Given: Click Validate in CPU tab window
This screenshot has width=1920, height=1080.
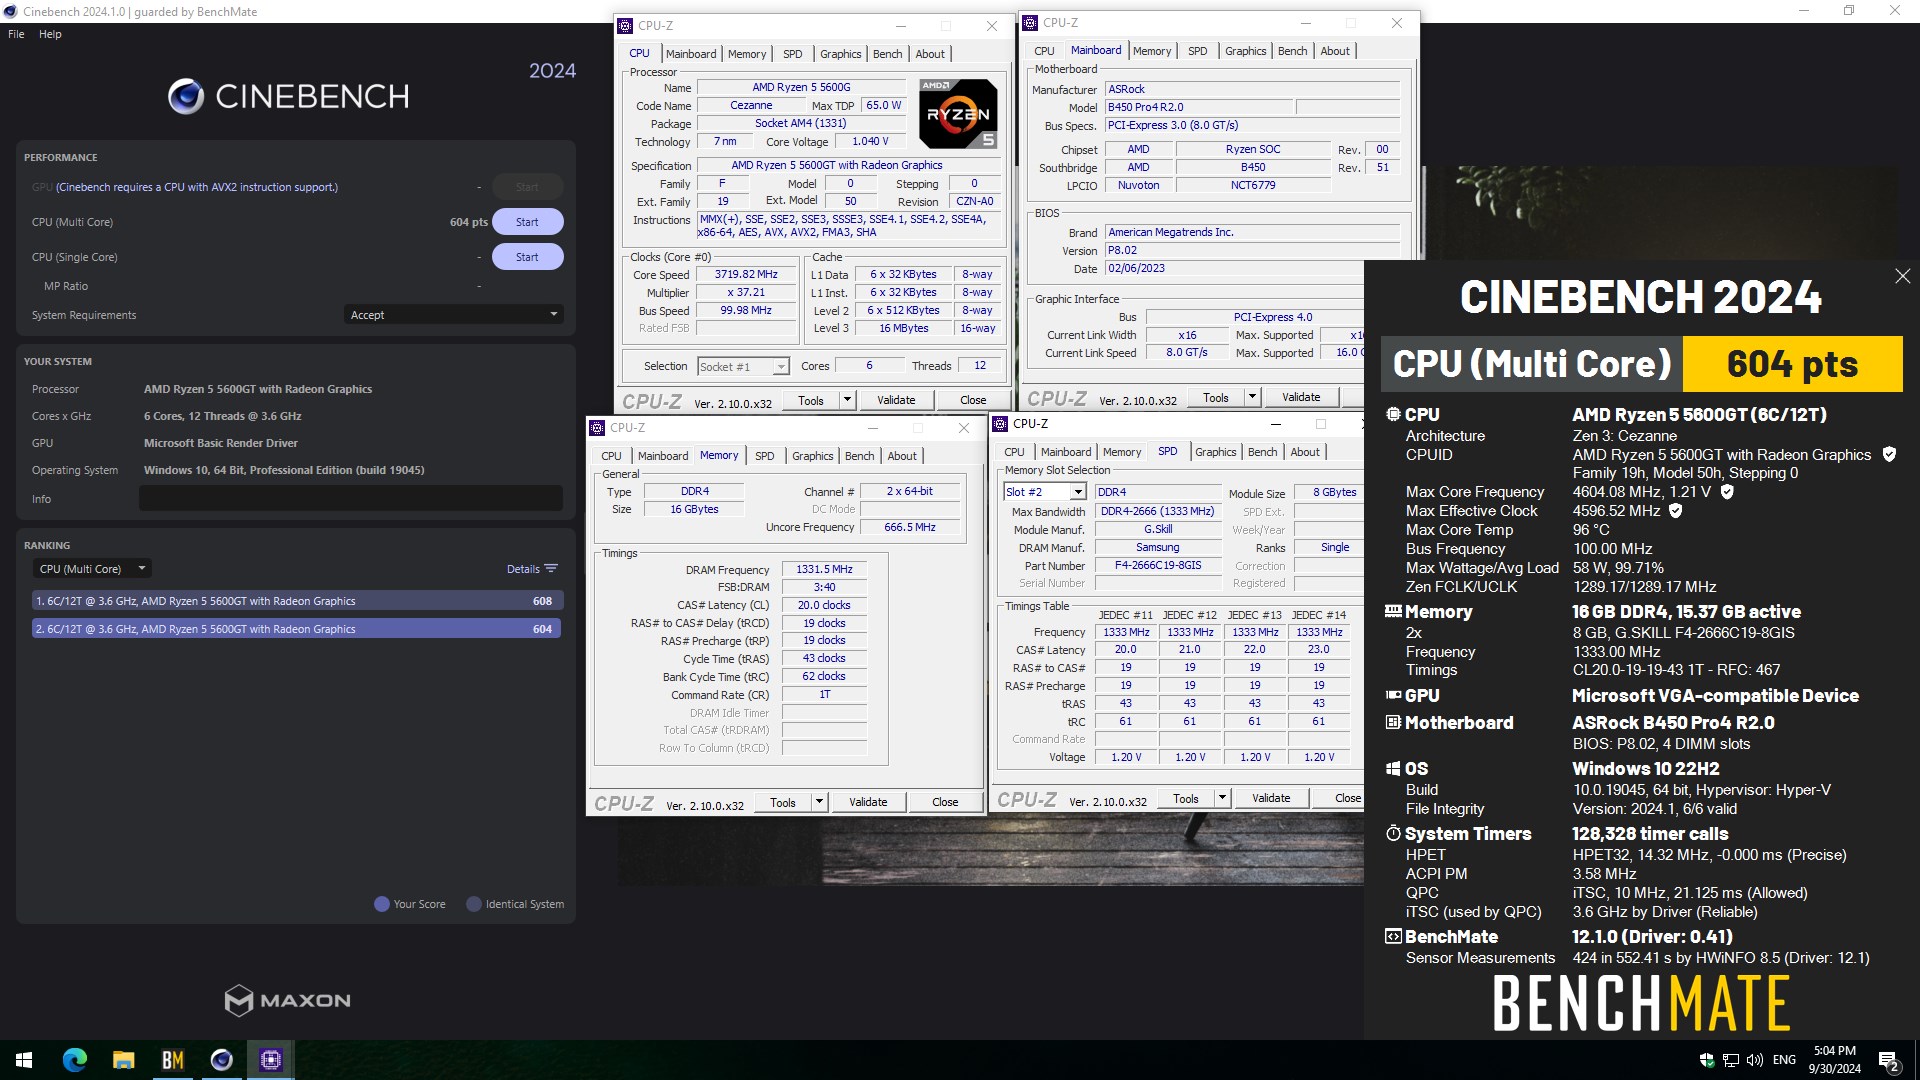Looking at the screenshot, I should [896, 400].
